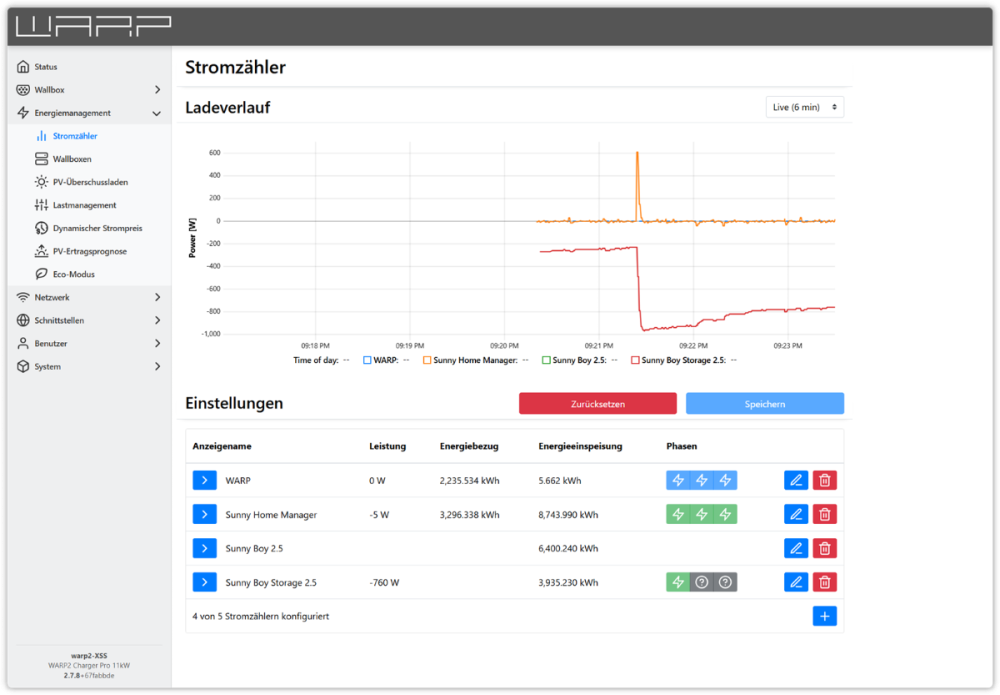Open the Live (6 min) dropdown
The image size is (1000, 695).
803,107
